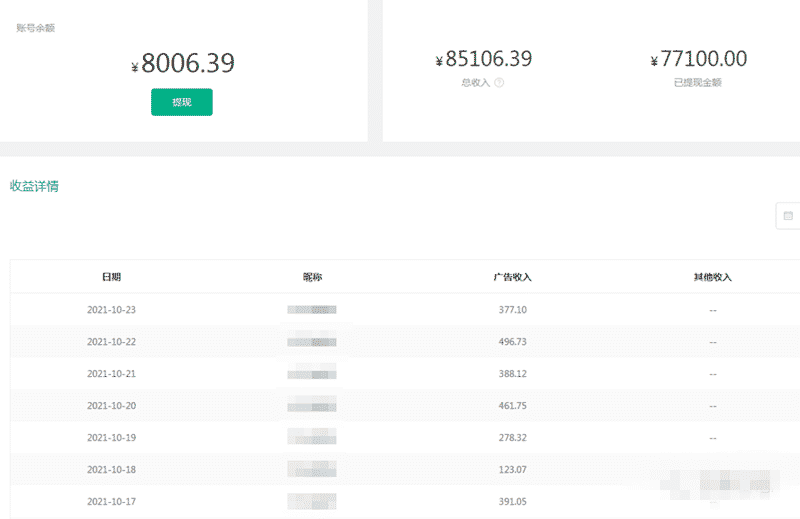Click ad income value 123.07
This screenshot has width=800, height=519.
pyautogui.click(x=513, y=469)
